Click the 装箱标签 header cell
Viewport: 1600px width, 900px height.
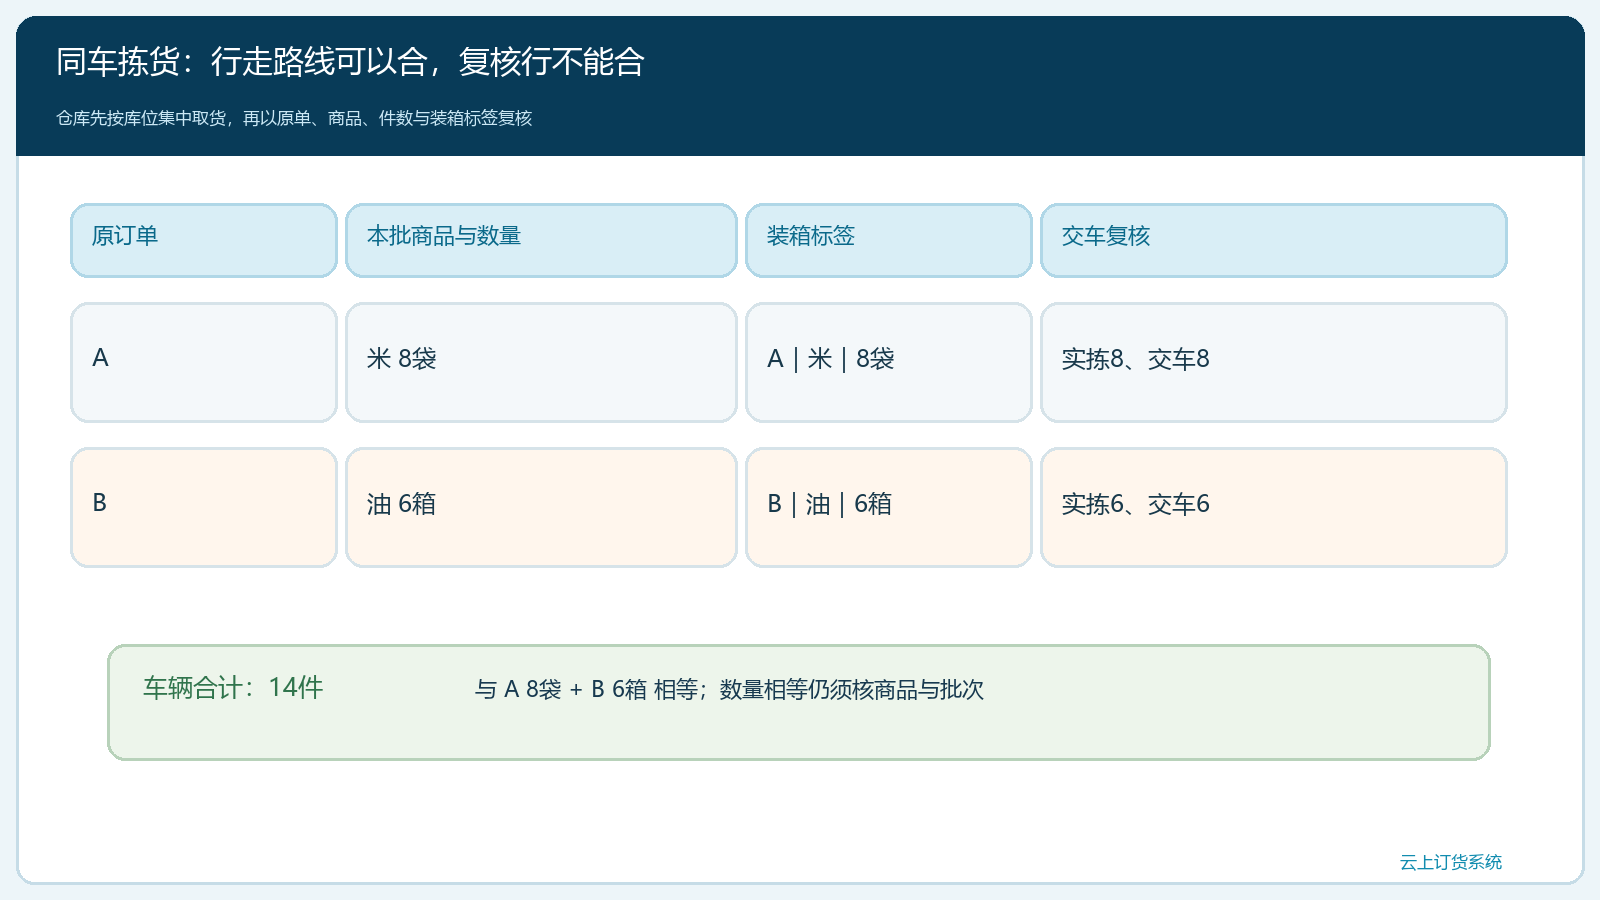pos(889,240)
